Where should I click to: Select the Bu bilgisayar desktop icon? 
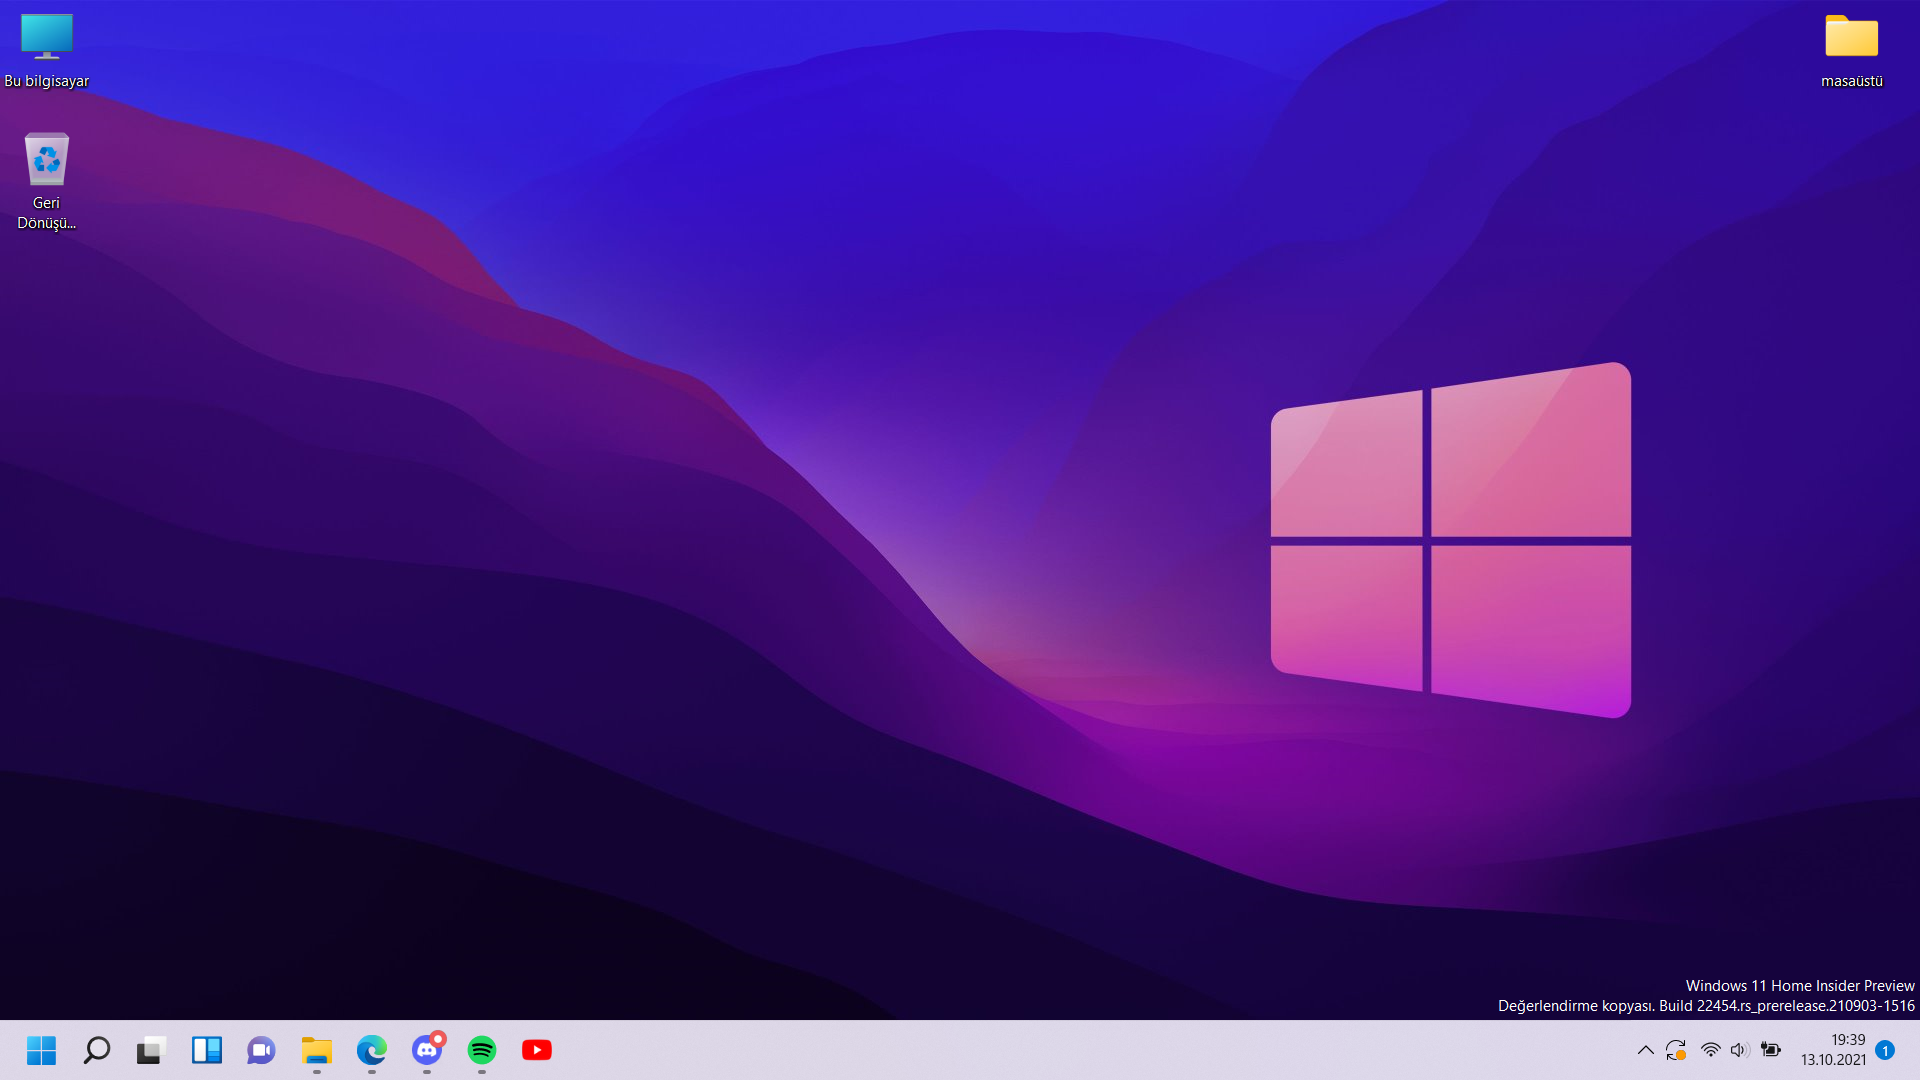point(46,50)
